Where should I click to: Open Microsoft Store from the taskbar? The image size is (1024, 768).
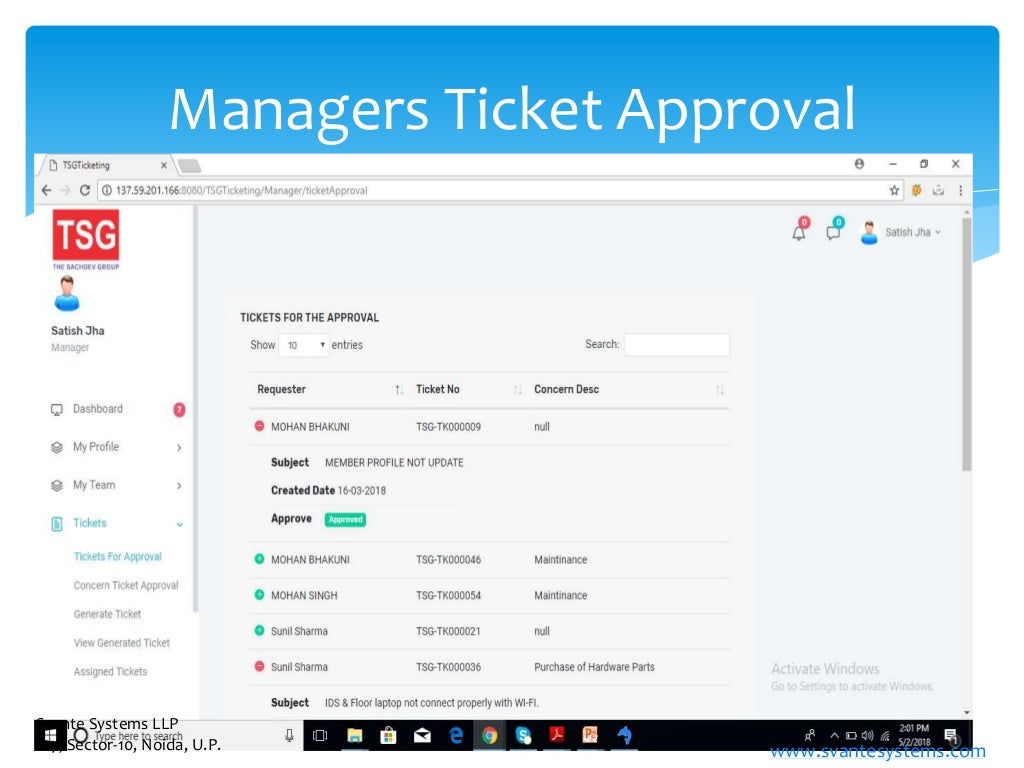(x=388, y=736)
